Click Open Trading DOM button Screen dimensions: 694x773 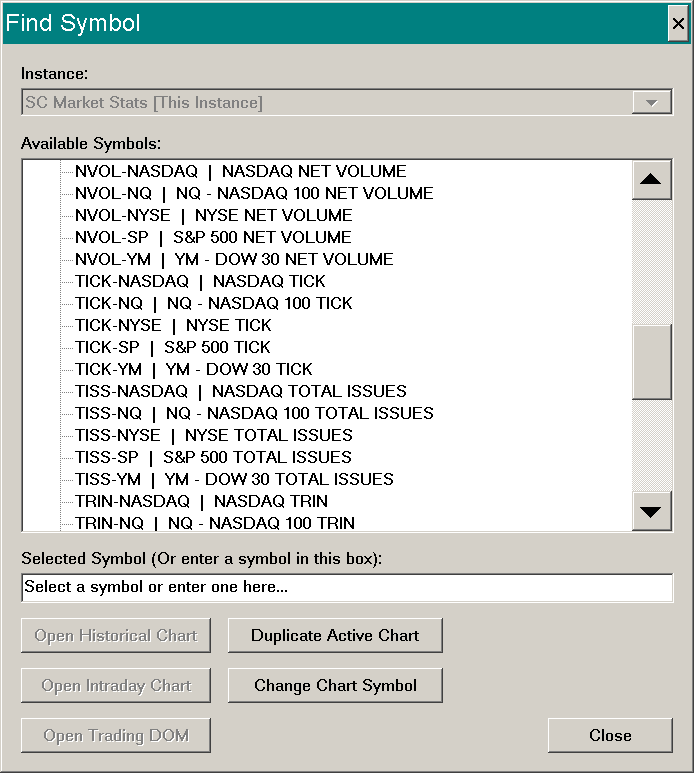point(116,736)
